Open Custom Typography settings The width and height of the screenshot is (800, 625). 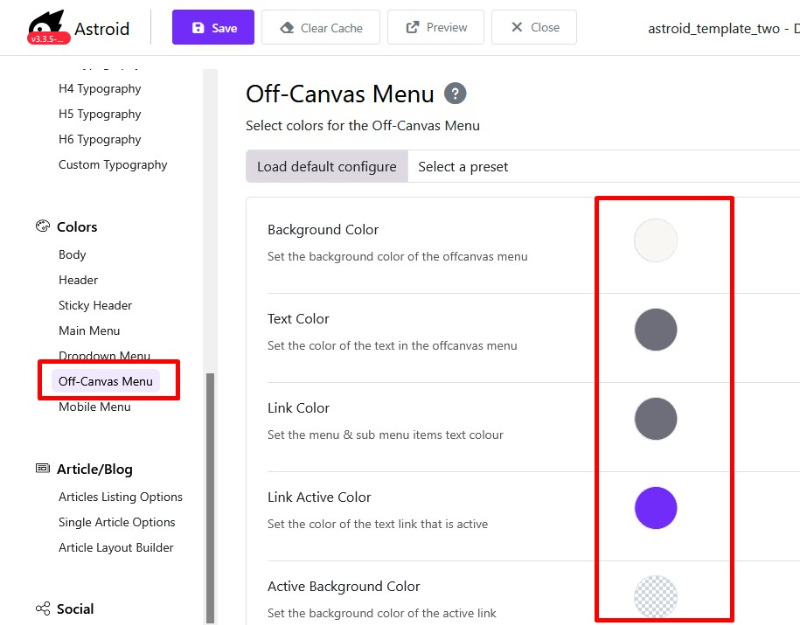113,165
